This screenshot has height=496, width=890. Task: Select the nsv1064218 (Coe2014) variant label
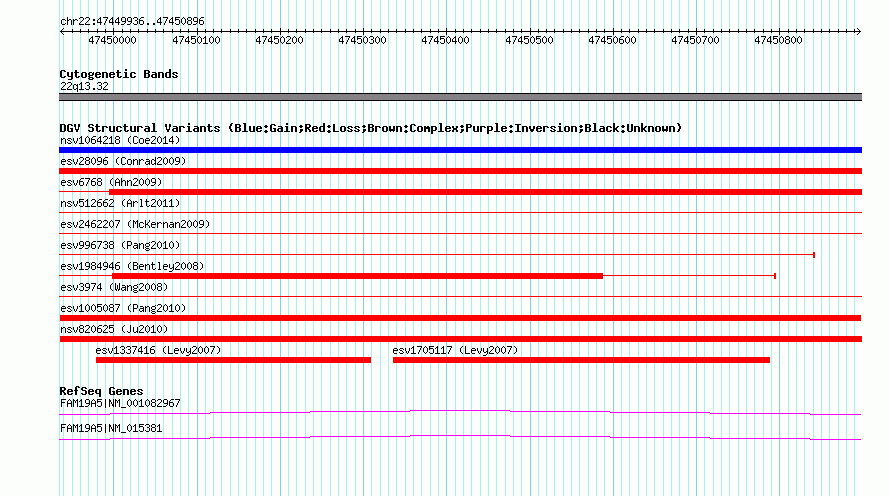(120, 140)
